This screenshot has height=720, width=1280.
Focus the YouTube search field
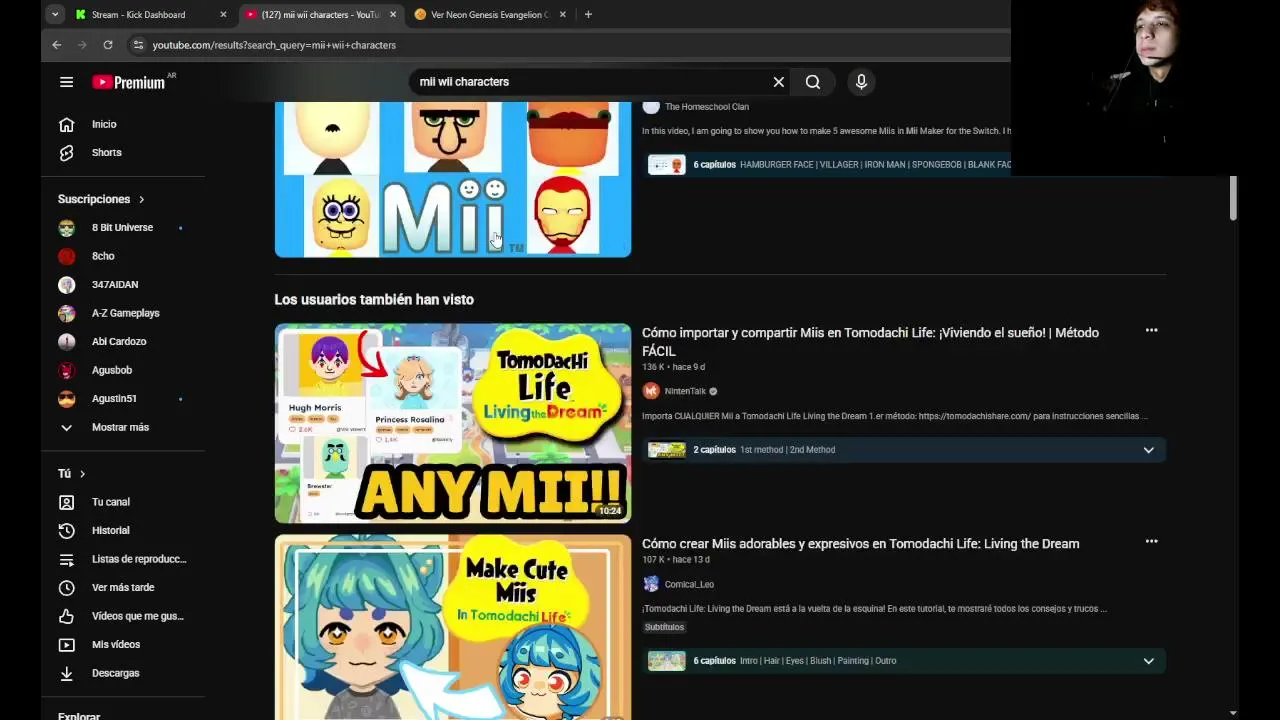point(590,82)
